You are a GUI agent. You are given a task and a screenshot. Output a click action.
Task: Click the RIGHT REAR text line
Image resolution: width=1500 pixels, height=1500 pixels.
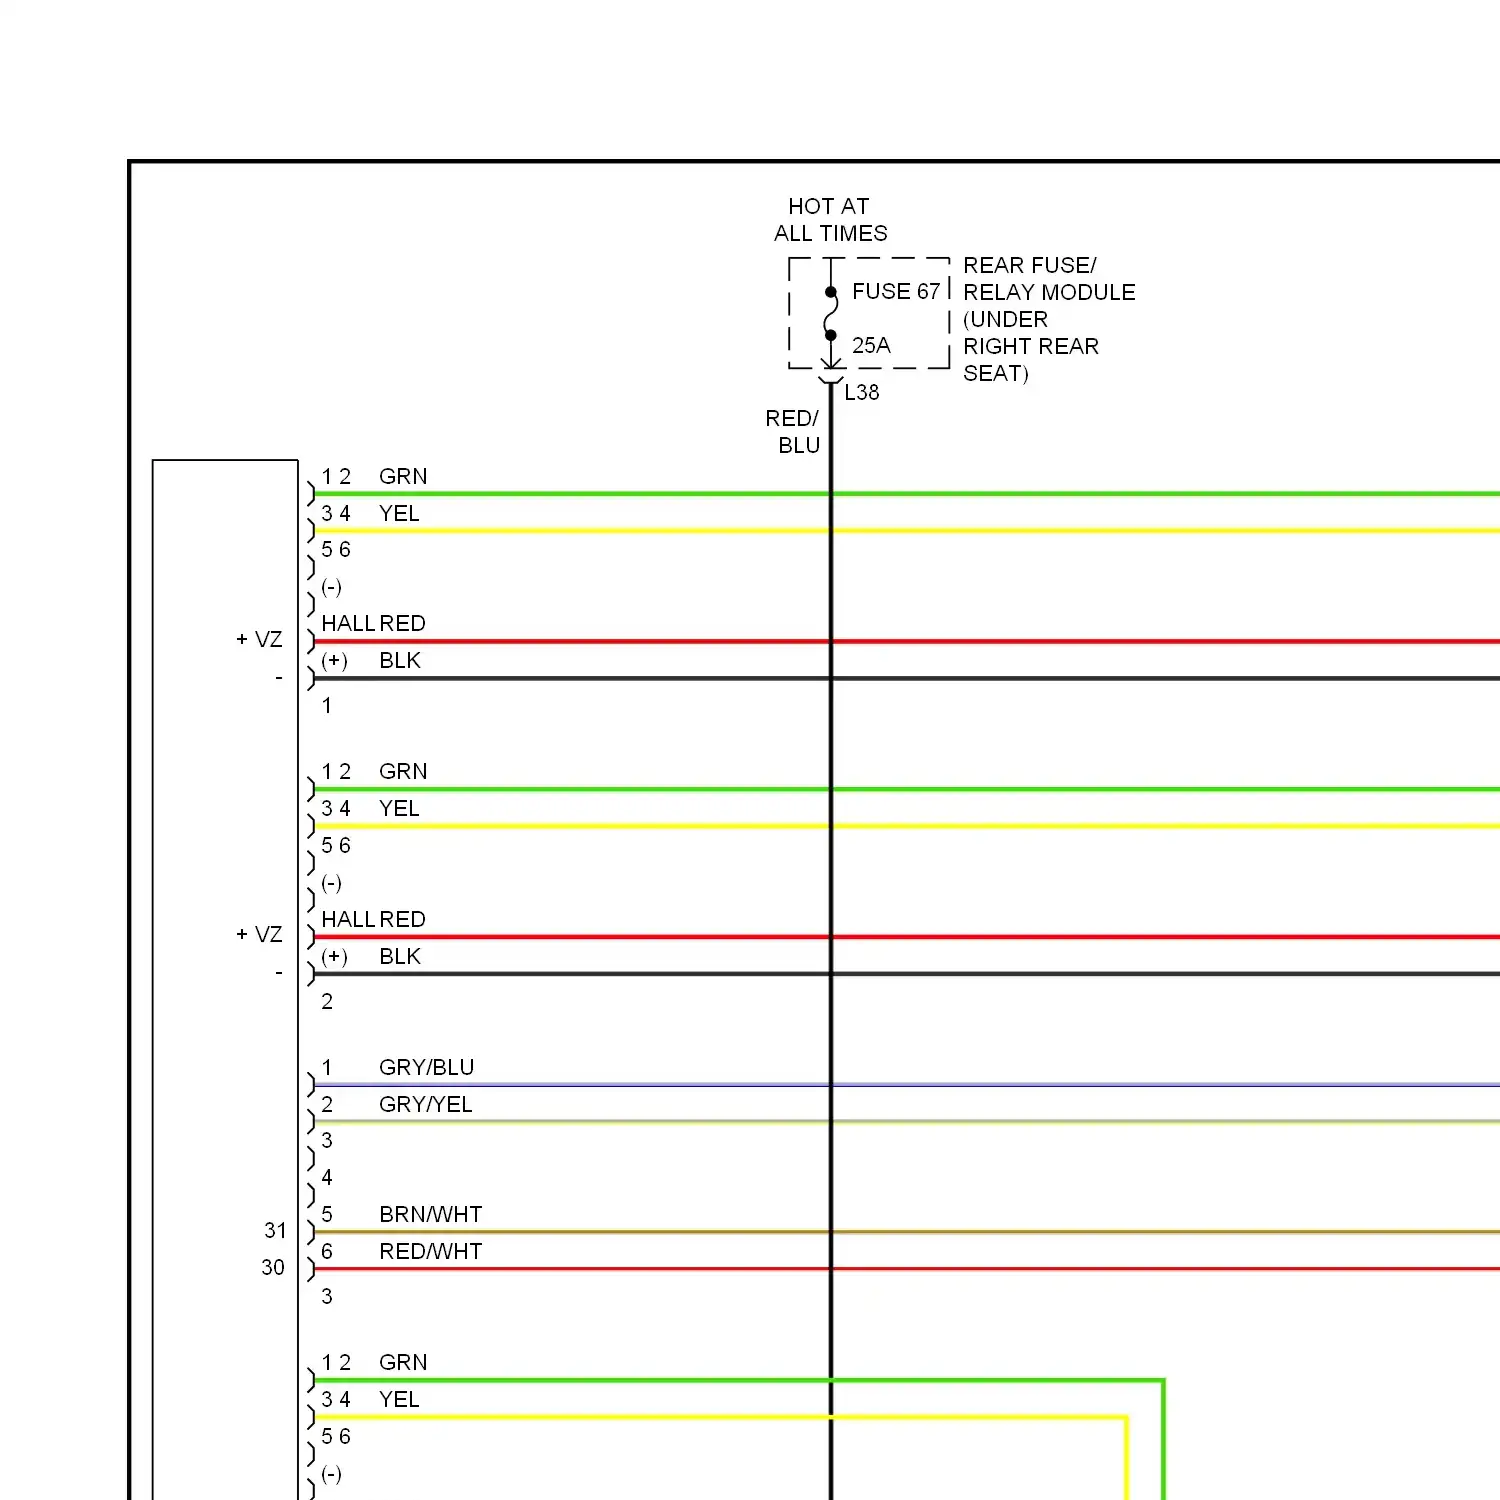point(1031,347)
